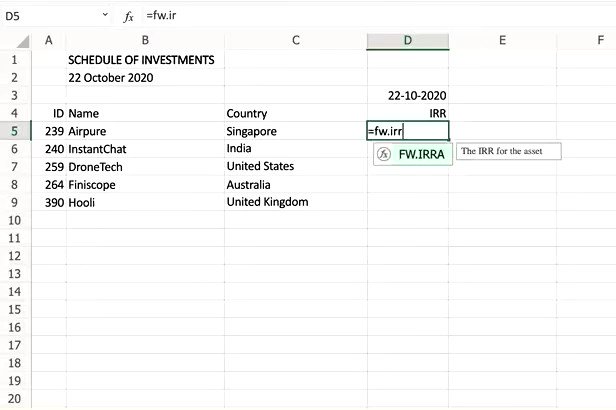Viewport: 616px width, 410px height.
Task: Click the Hooli name cell
Action: [145, 203]
